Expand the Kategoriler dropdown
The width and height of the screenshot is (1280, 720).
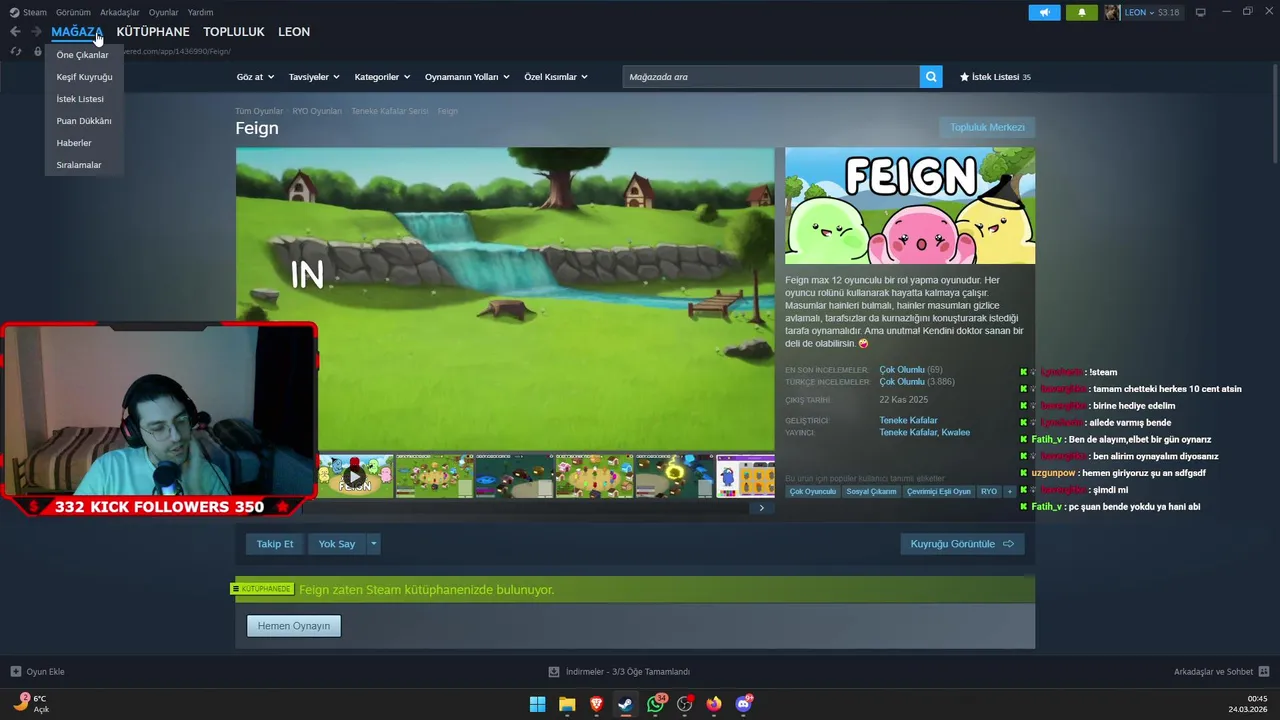coord(382,77)
